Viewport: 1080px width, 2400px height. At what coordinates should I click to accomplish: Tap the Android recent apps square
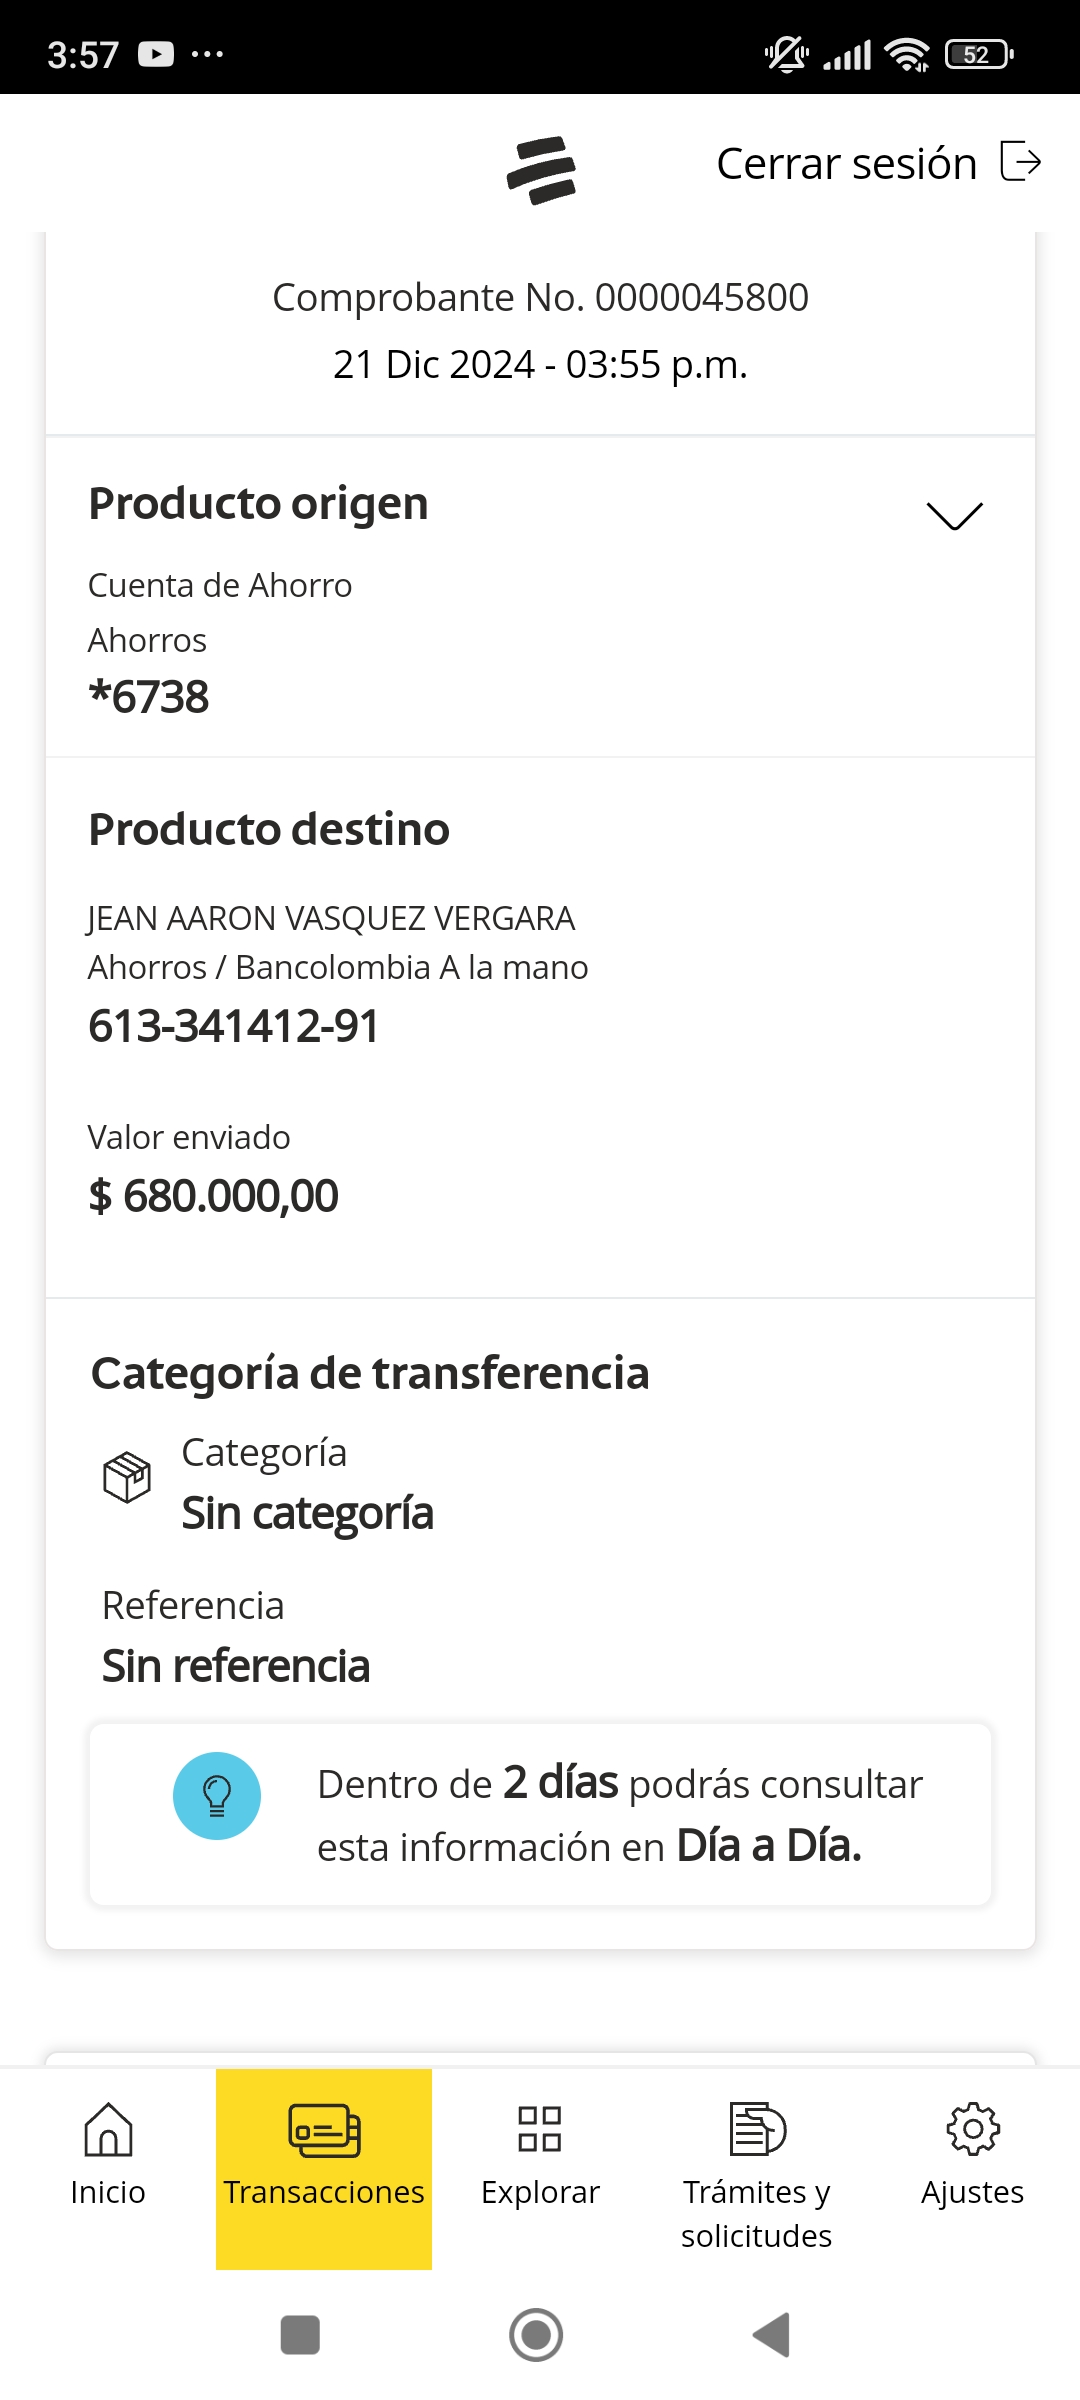[300, 2335]
